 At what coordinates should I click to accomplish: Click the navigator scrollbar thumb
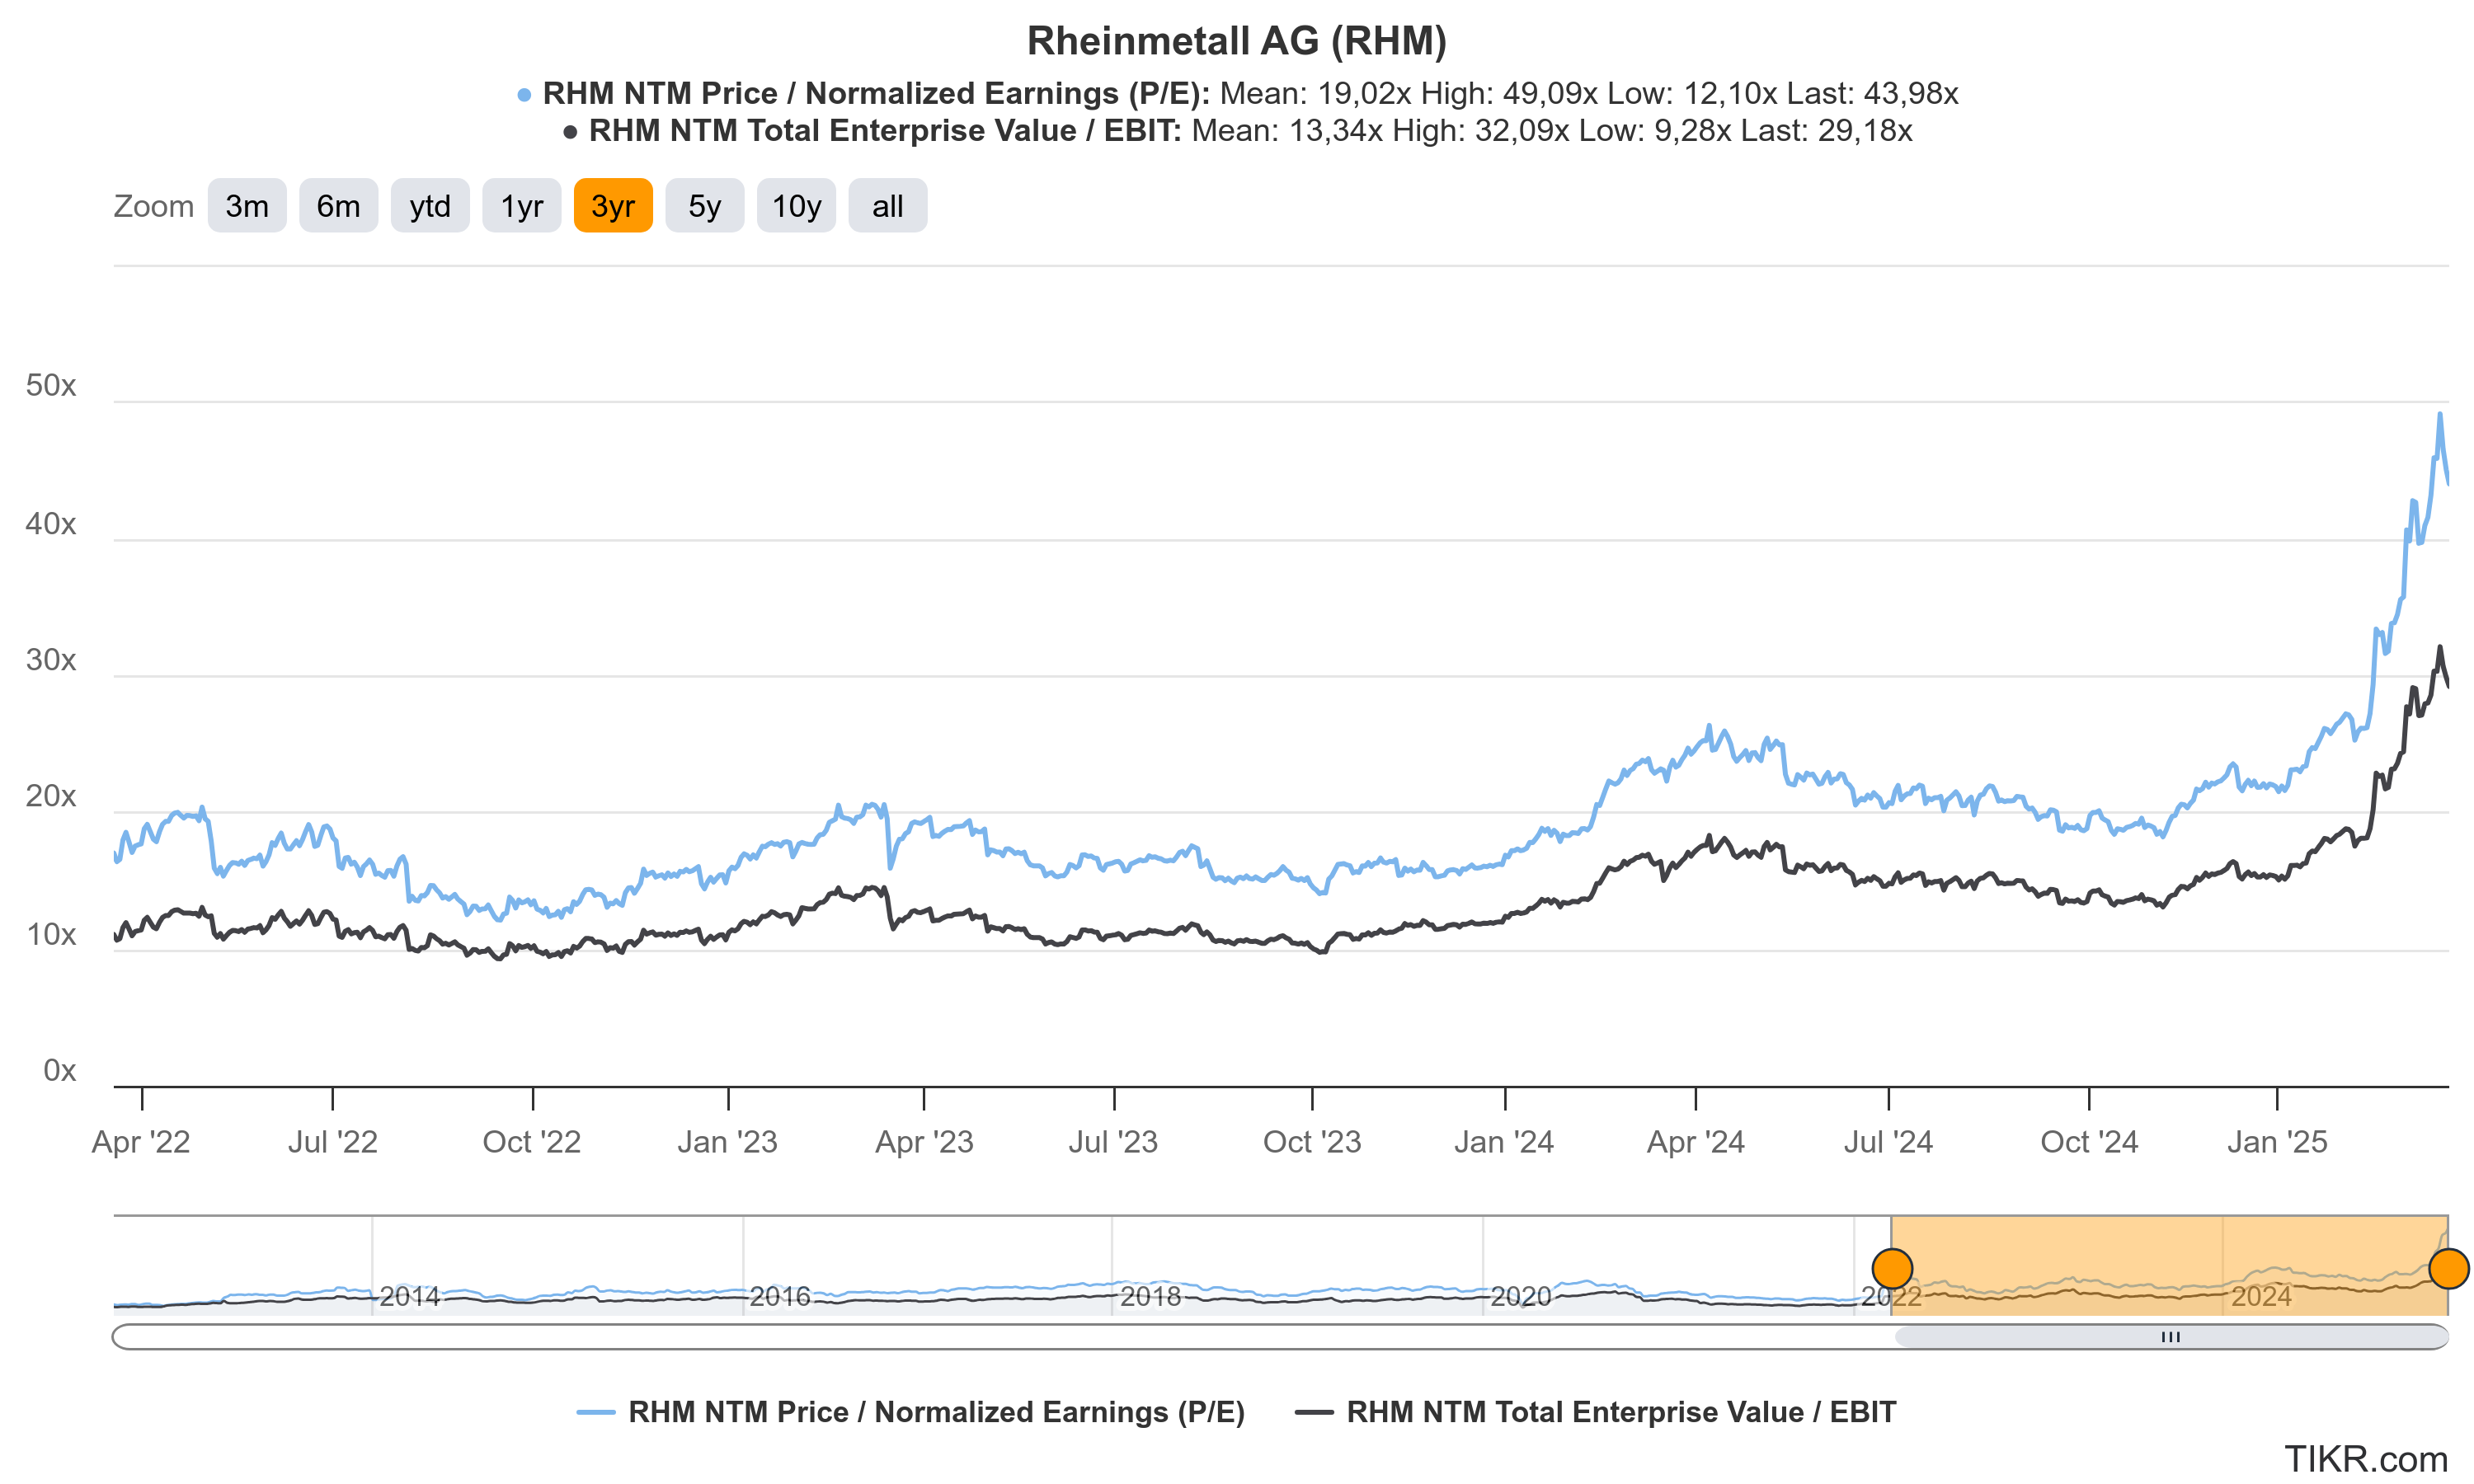[x=2171, y=1337]
